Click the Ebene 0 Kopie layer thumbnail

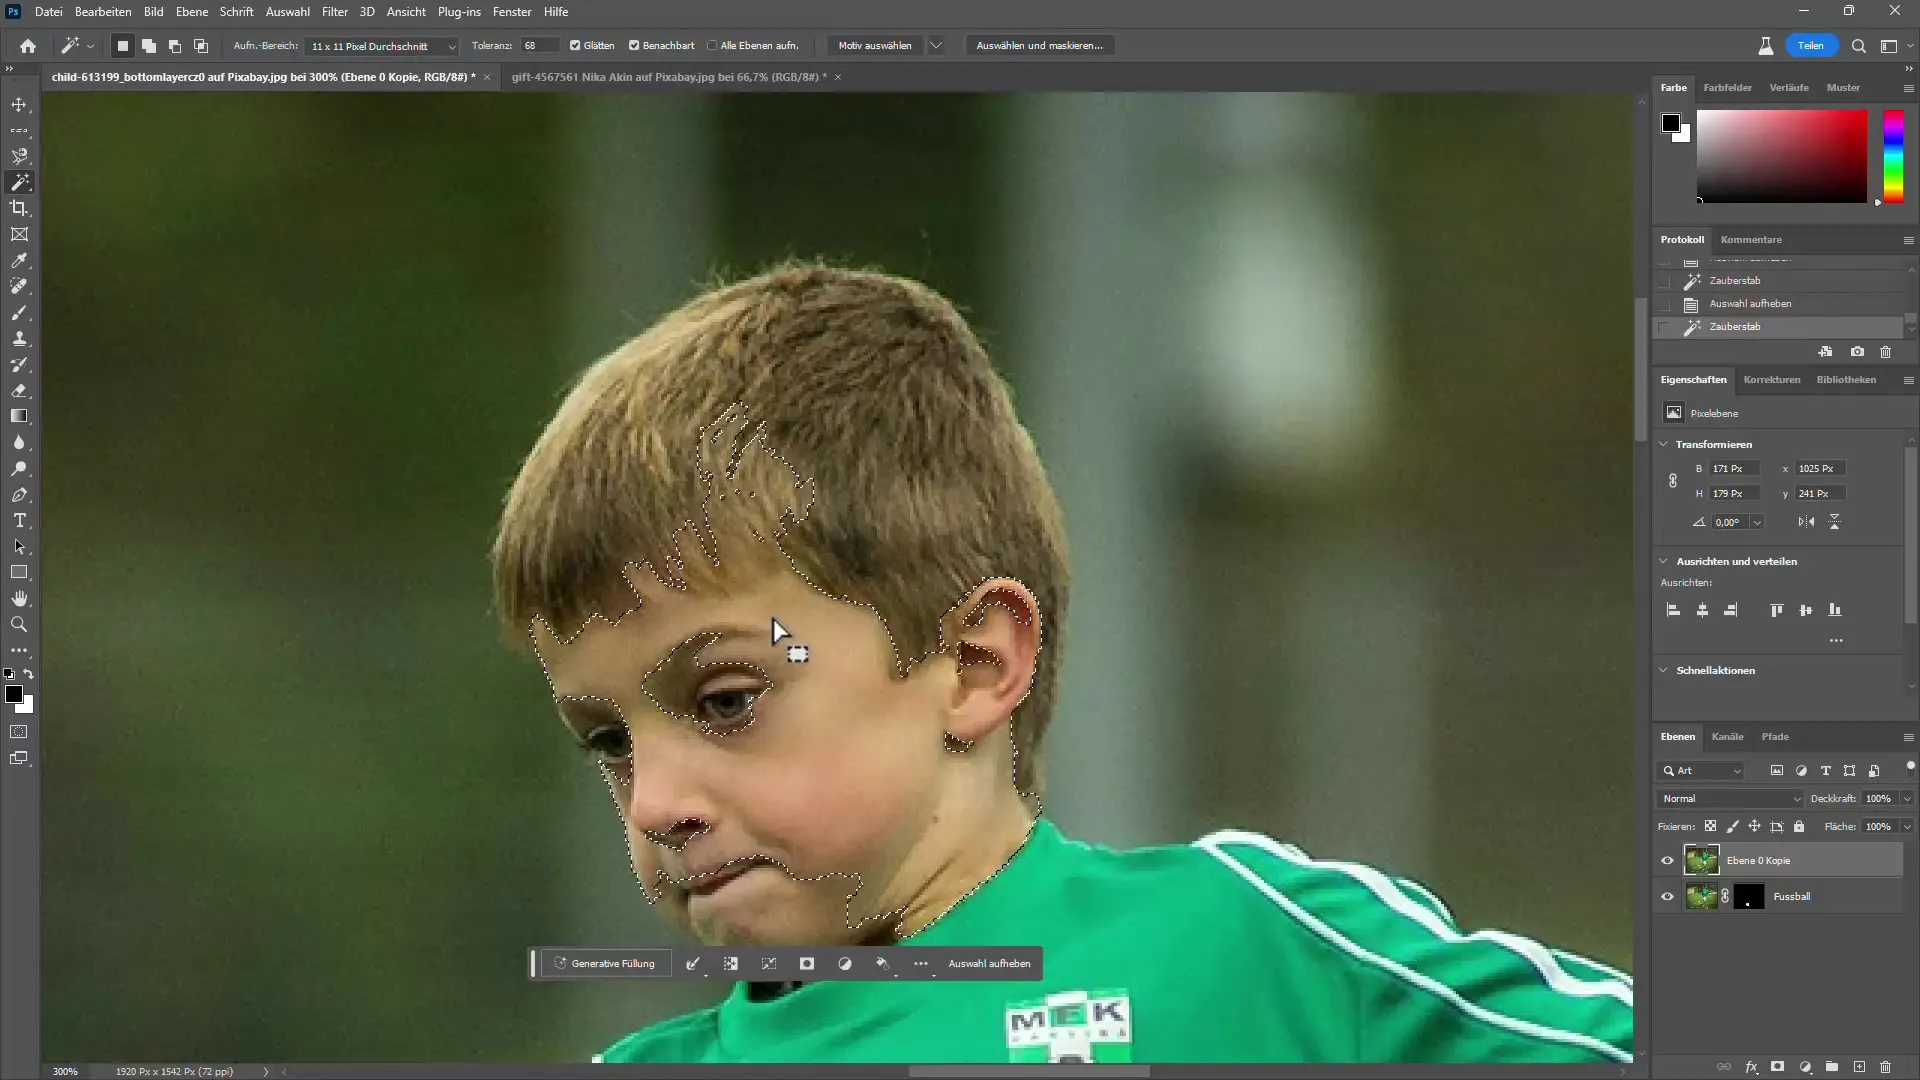point(1702,860)
